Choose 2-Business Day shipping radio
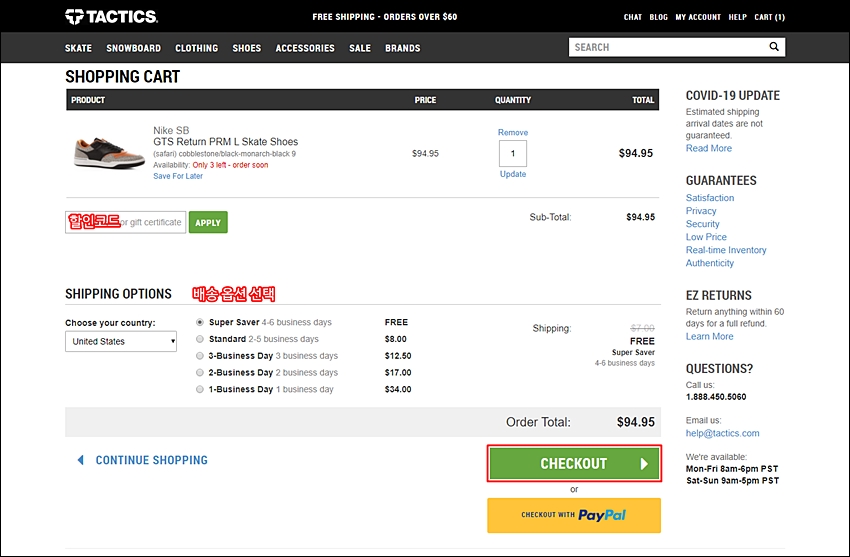 200,373
